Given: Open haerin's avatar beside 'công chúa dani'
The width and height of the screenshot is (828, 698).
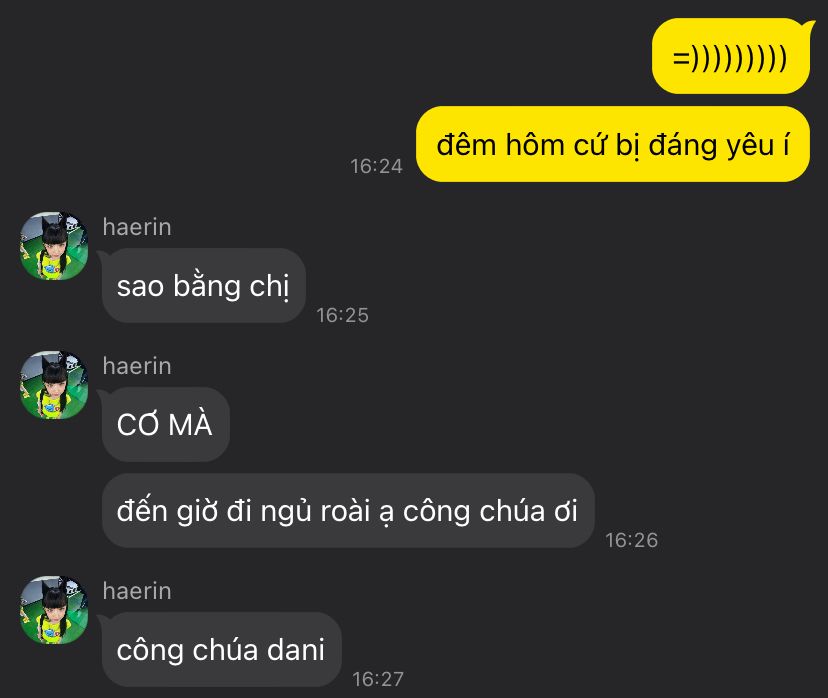Looking at the screenshot, I should coord(54,610).
